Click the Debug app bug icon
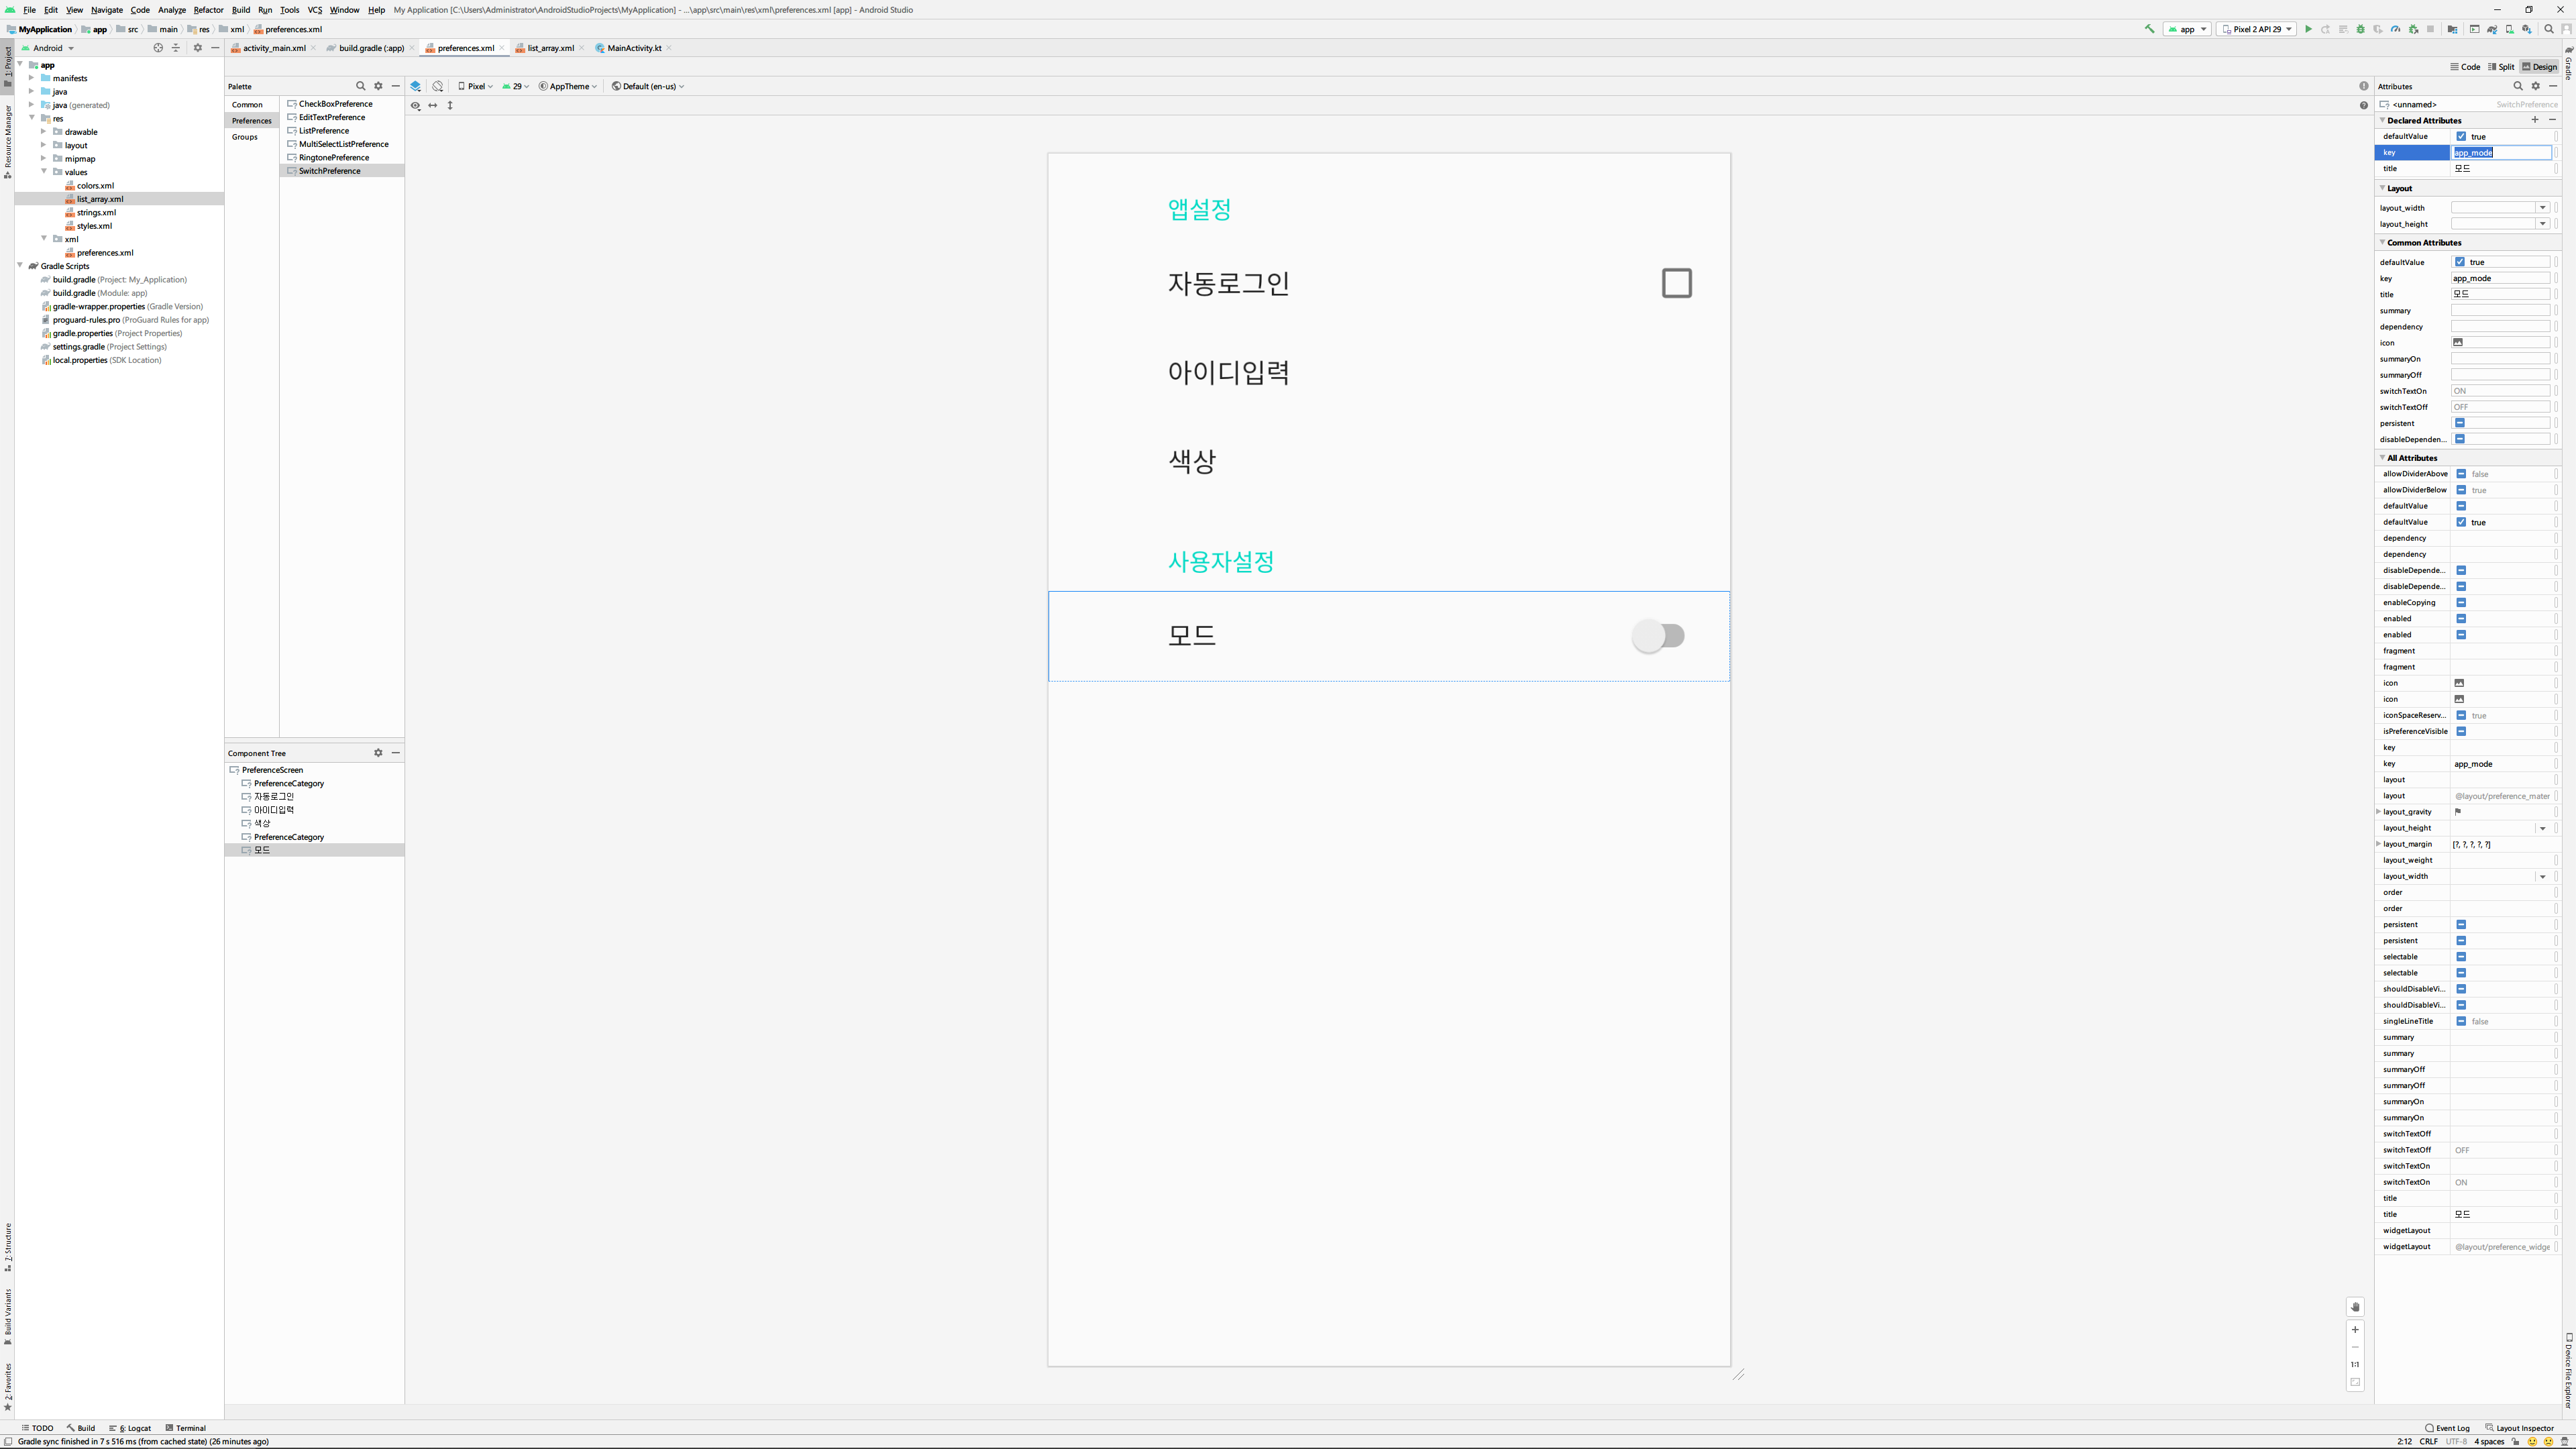The height and width of the screenshot is (1449, 2576). 2360,29
